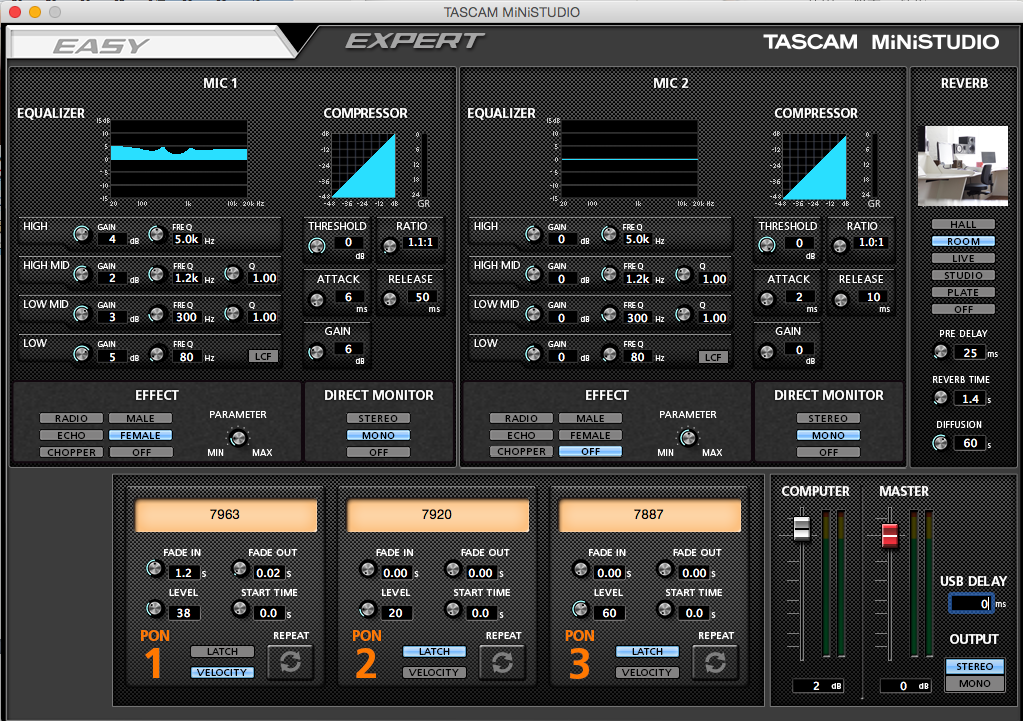This screenshot has width=1023, height=721.
Task: Choose the PLATE reverb type
Action: [963, 292]
